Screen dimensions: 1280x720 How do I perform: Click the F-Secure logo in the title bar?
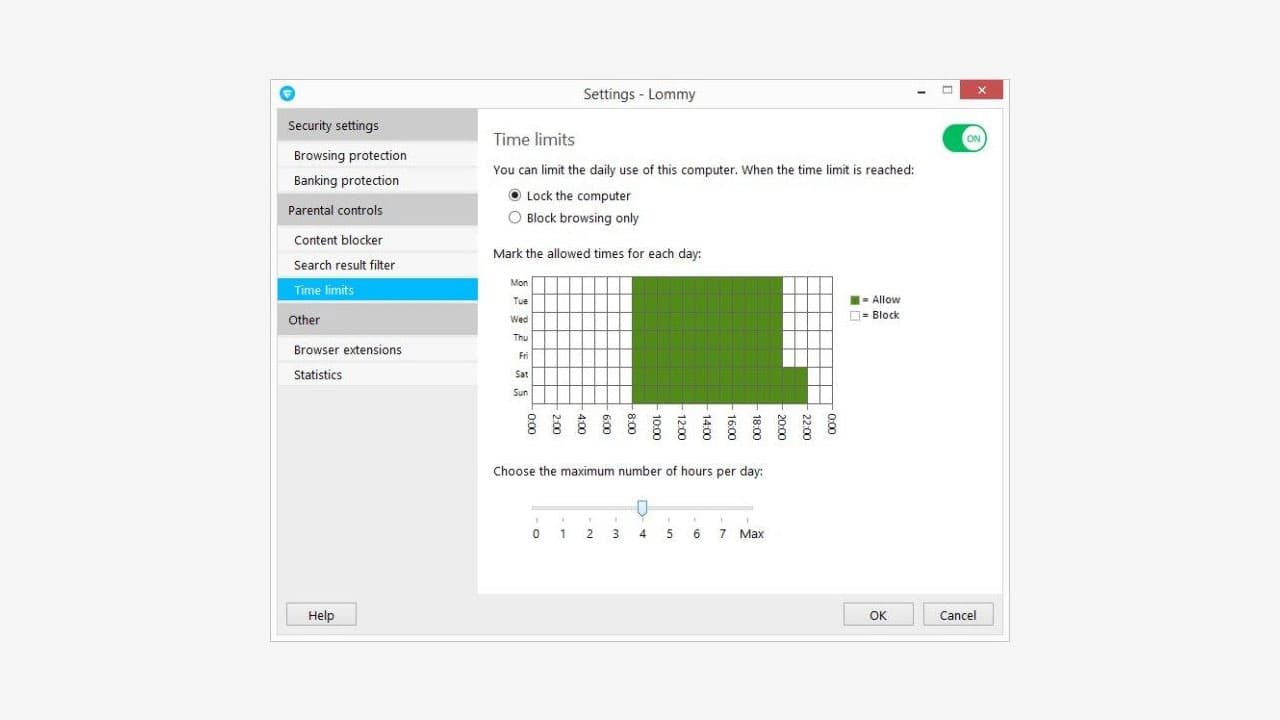click(287, 92)
